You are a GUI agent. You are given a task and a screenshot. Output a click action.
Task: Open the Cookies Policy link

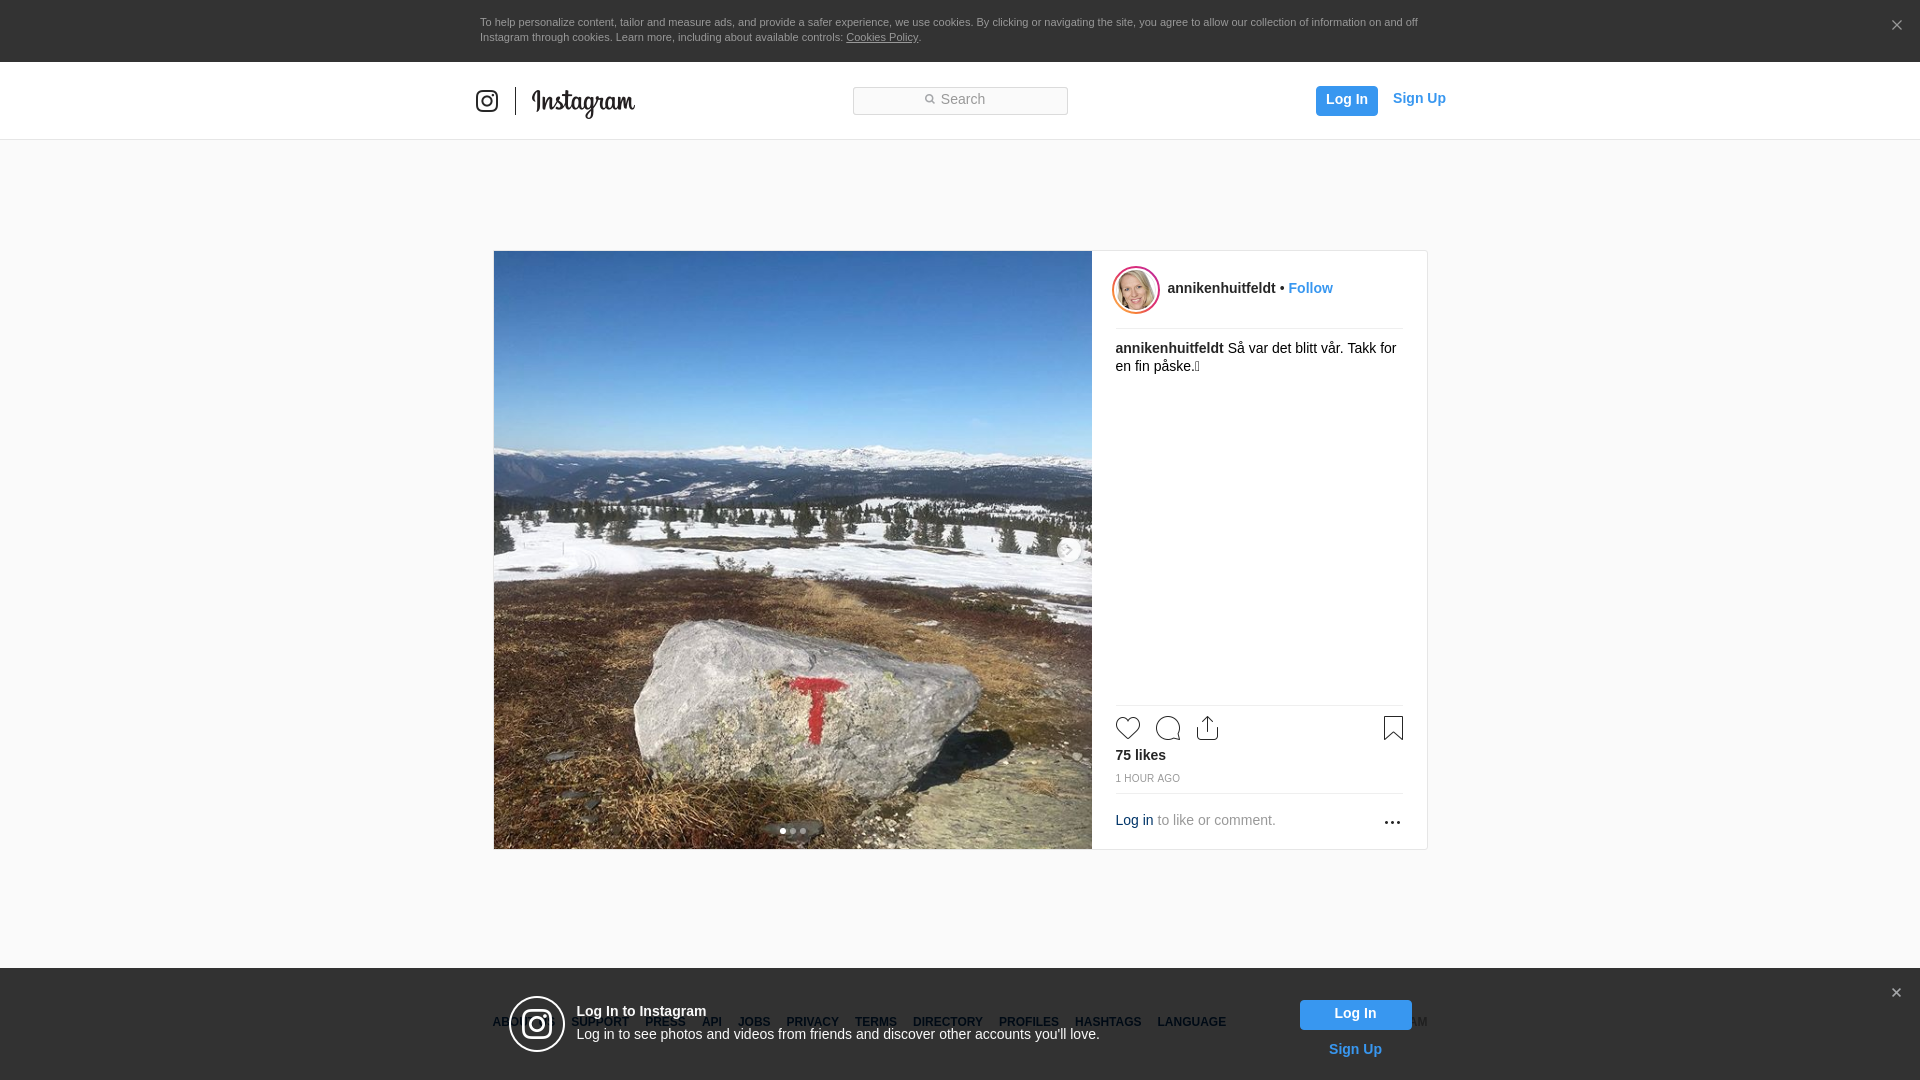coord(881,37)
